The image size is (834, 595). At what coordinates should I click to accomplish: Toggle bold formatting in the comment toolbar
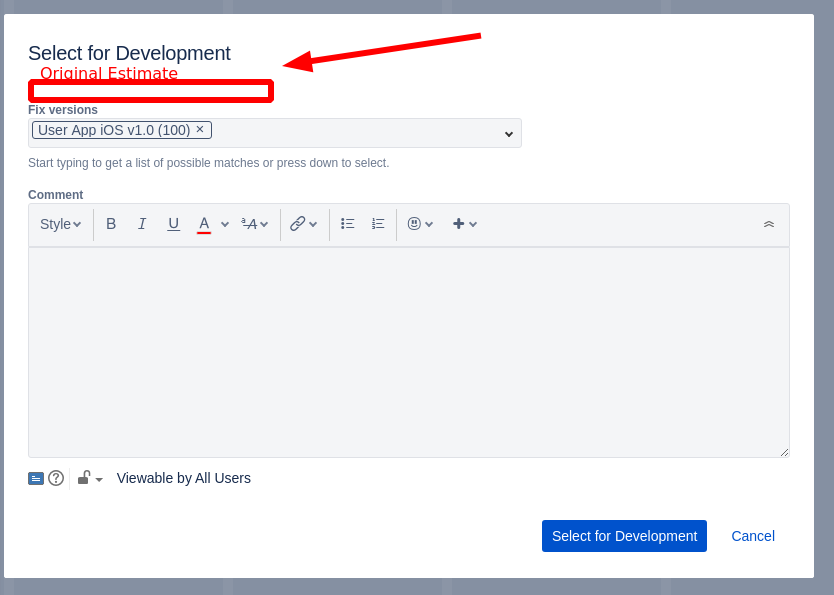click(111, 223)
